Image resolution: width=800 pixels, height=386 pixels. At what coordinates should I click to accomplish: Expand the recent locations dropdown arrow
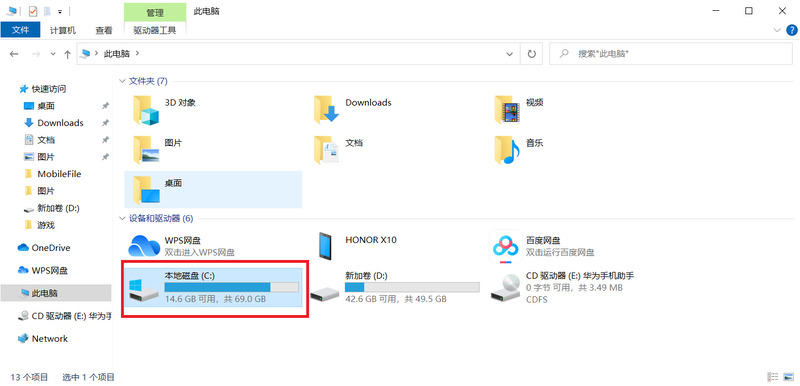(x=53, y=54)
